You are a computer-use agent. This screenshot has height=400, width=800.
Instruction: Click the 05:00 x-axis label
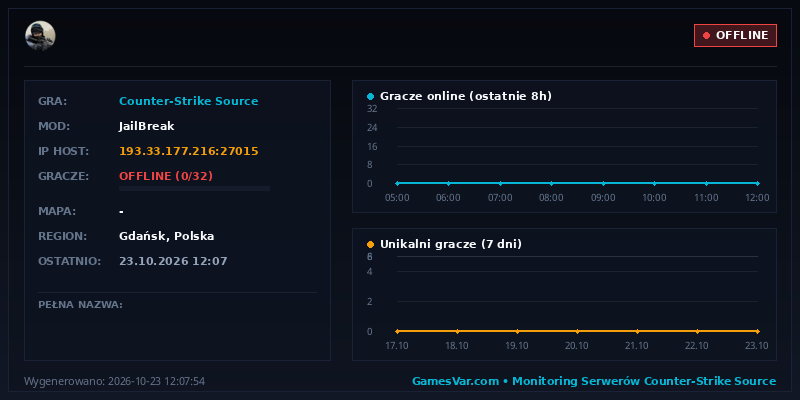pyautogui.click(x=397, y=197)
